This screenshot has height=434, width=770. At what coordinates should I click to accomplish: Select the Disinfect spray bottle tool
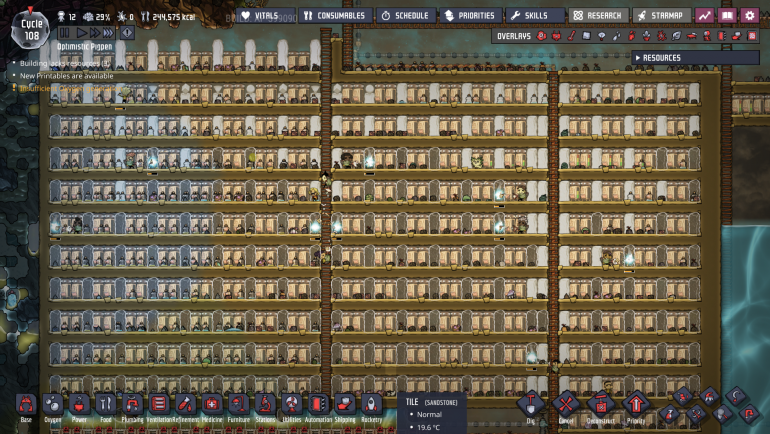tap(670, 414)
